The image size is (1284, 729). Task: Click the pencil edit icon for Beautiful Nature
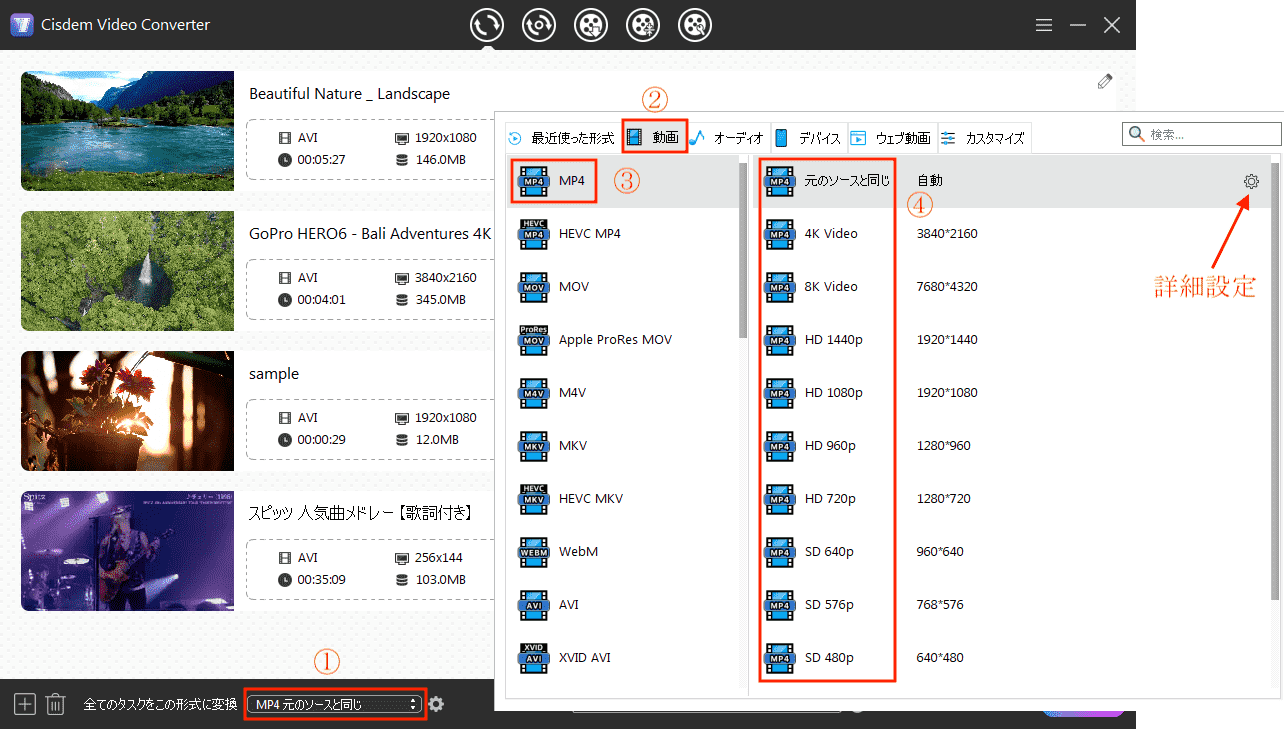(1104, 81)
